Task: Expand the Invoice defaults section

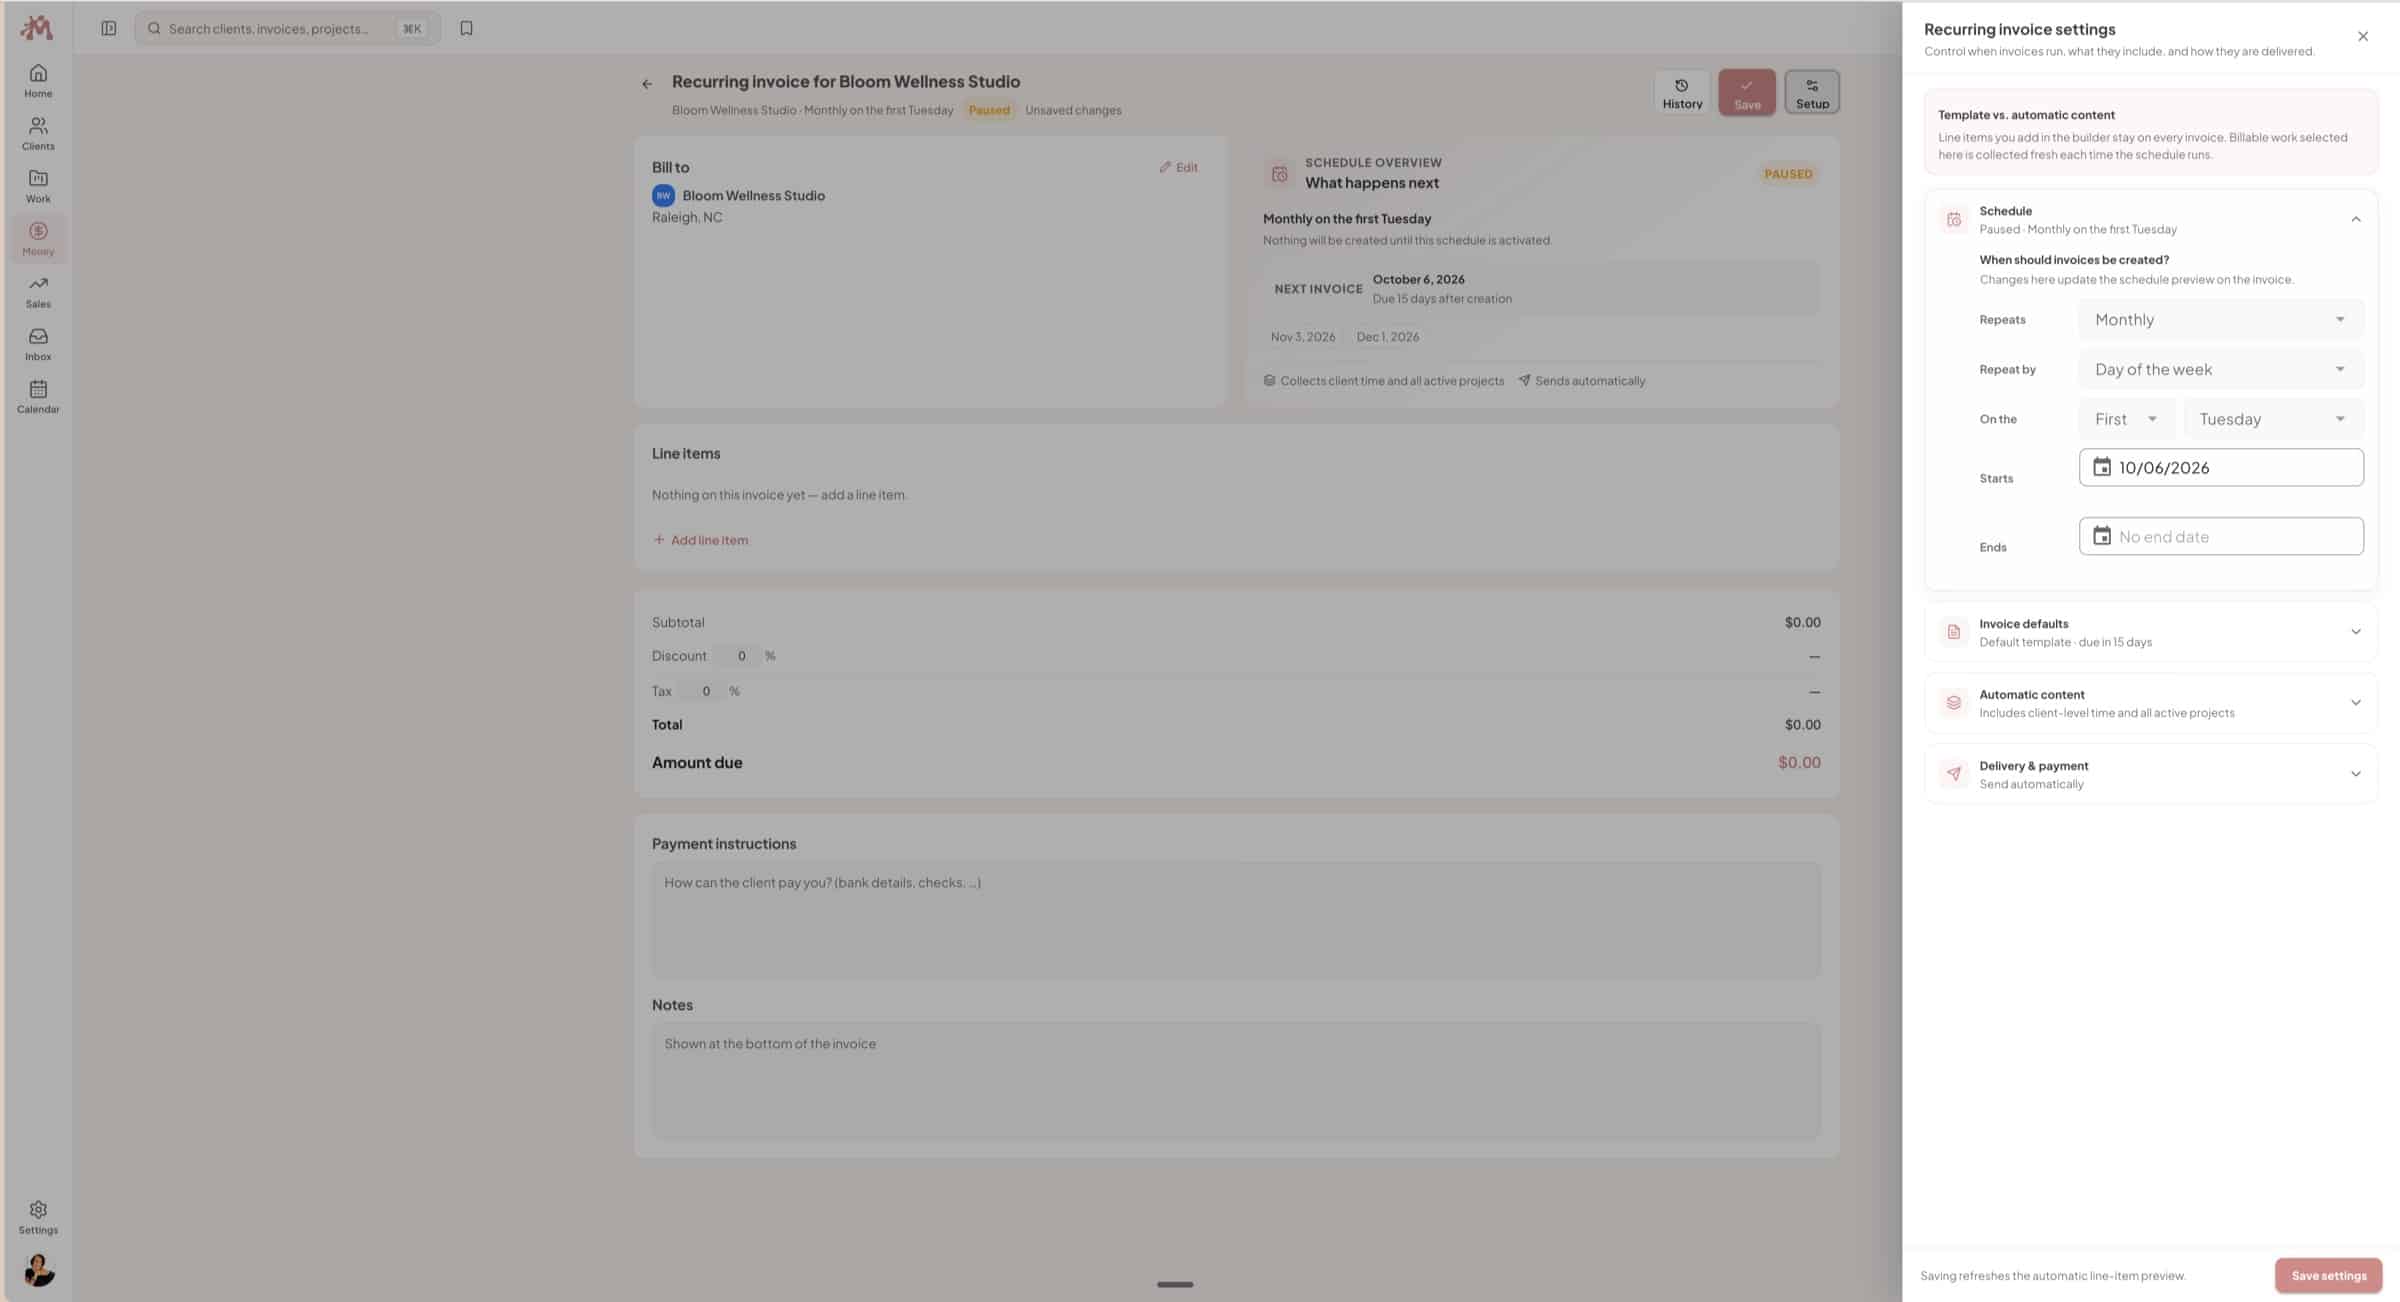Action: [2150, 632]
